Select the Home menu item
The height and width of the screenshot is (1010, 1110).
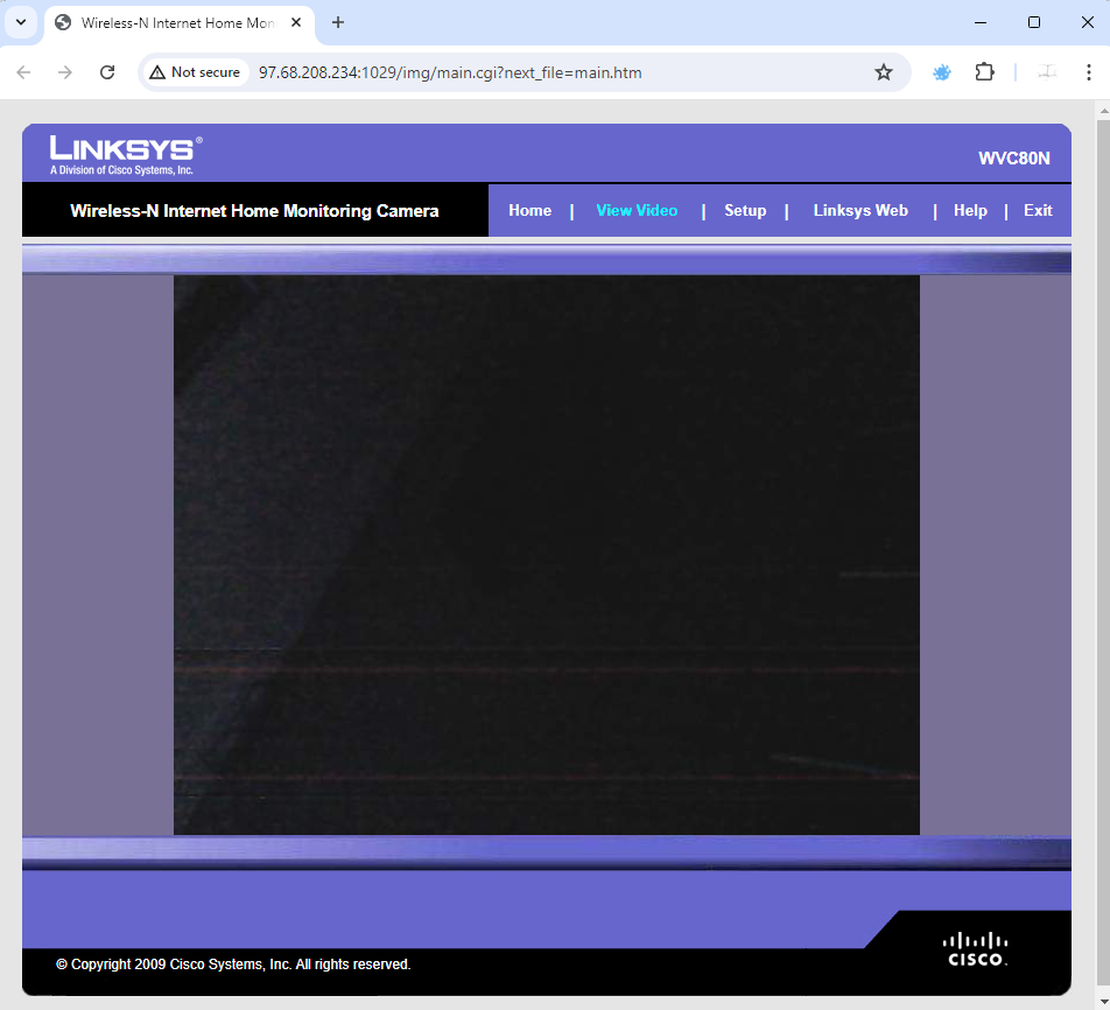(x=530, y=210)
